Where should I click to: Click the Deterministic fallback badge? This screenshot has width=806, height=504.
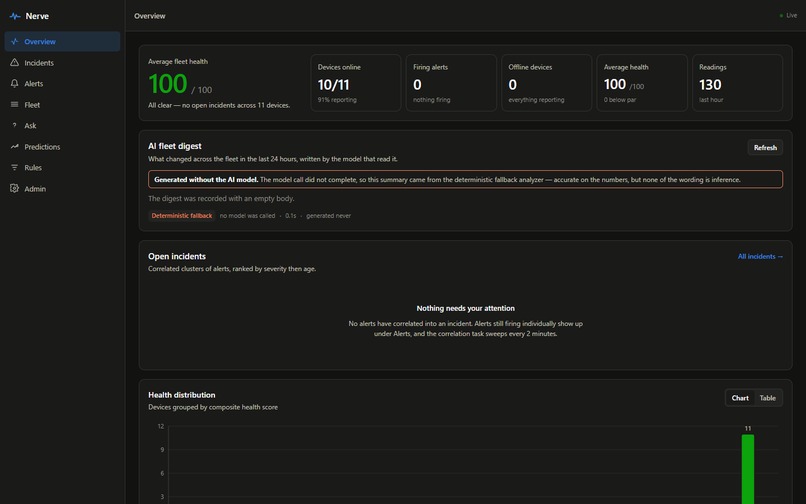[181, 215]
